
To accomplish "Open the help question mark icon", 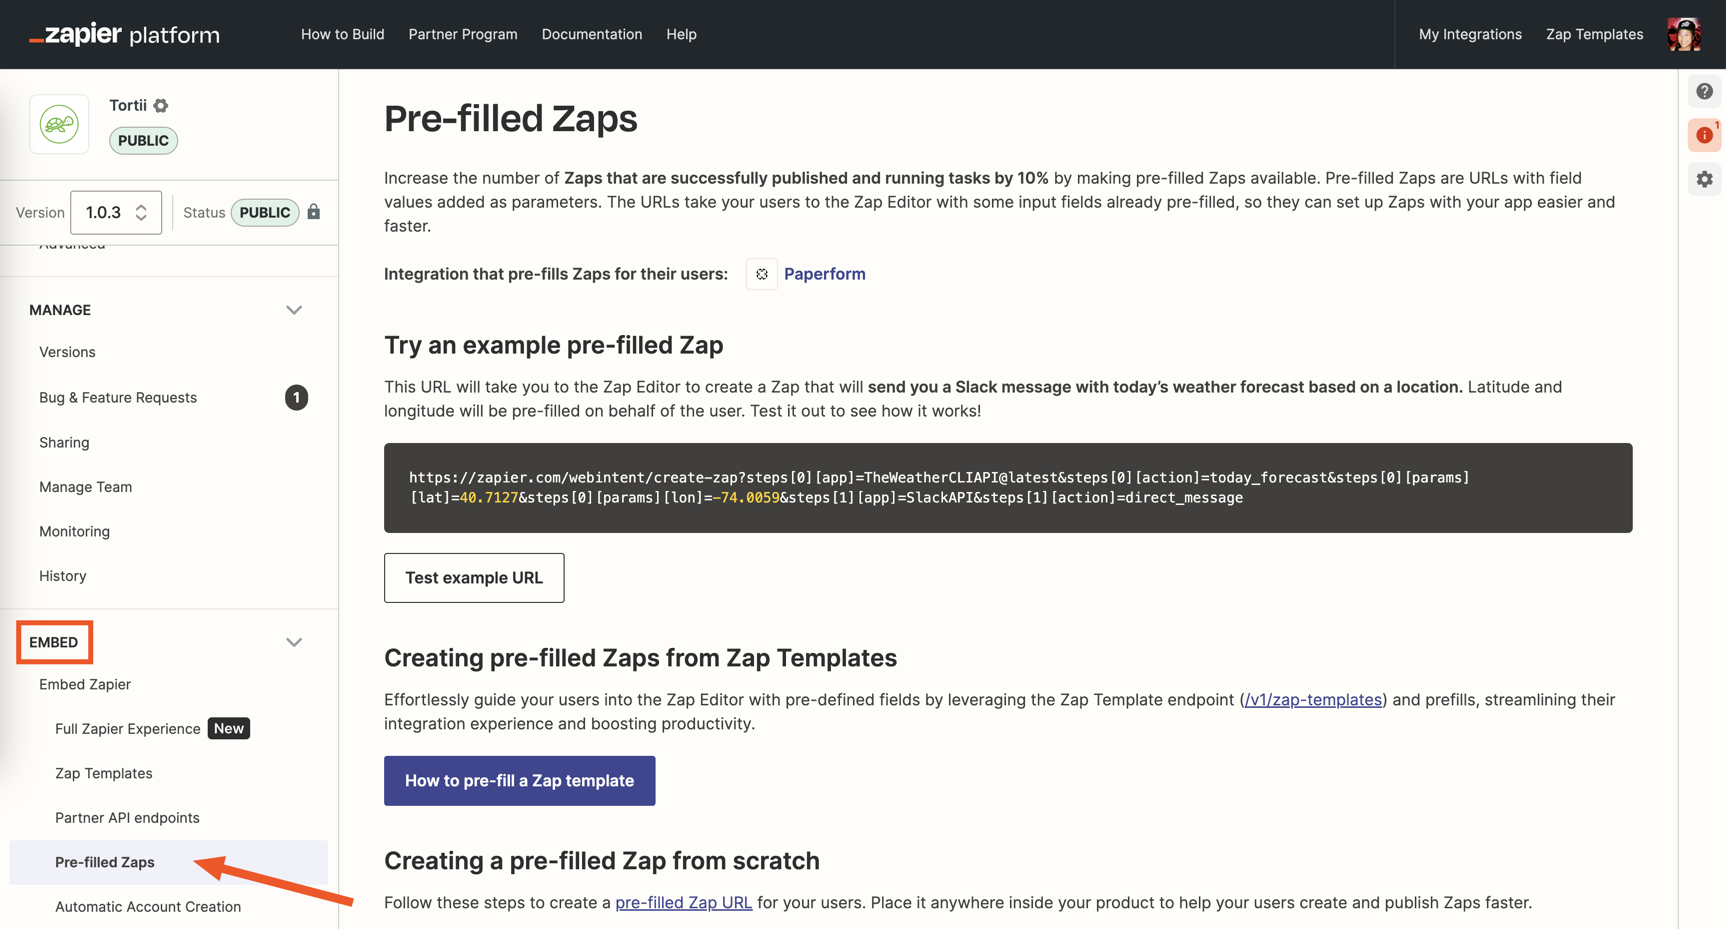I will (x=1704, y=91).
